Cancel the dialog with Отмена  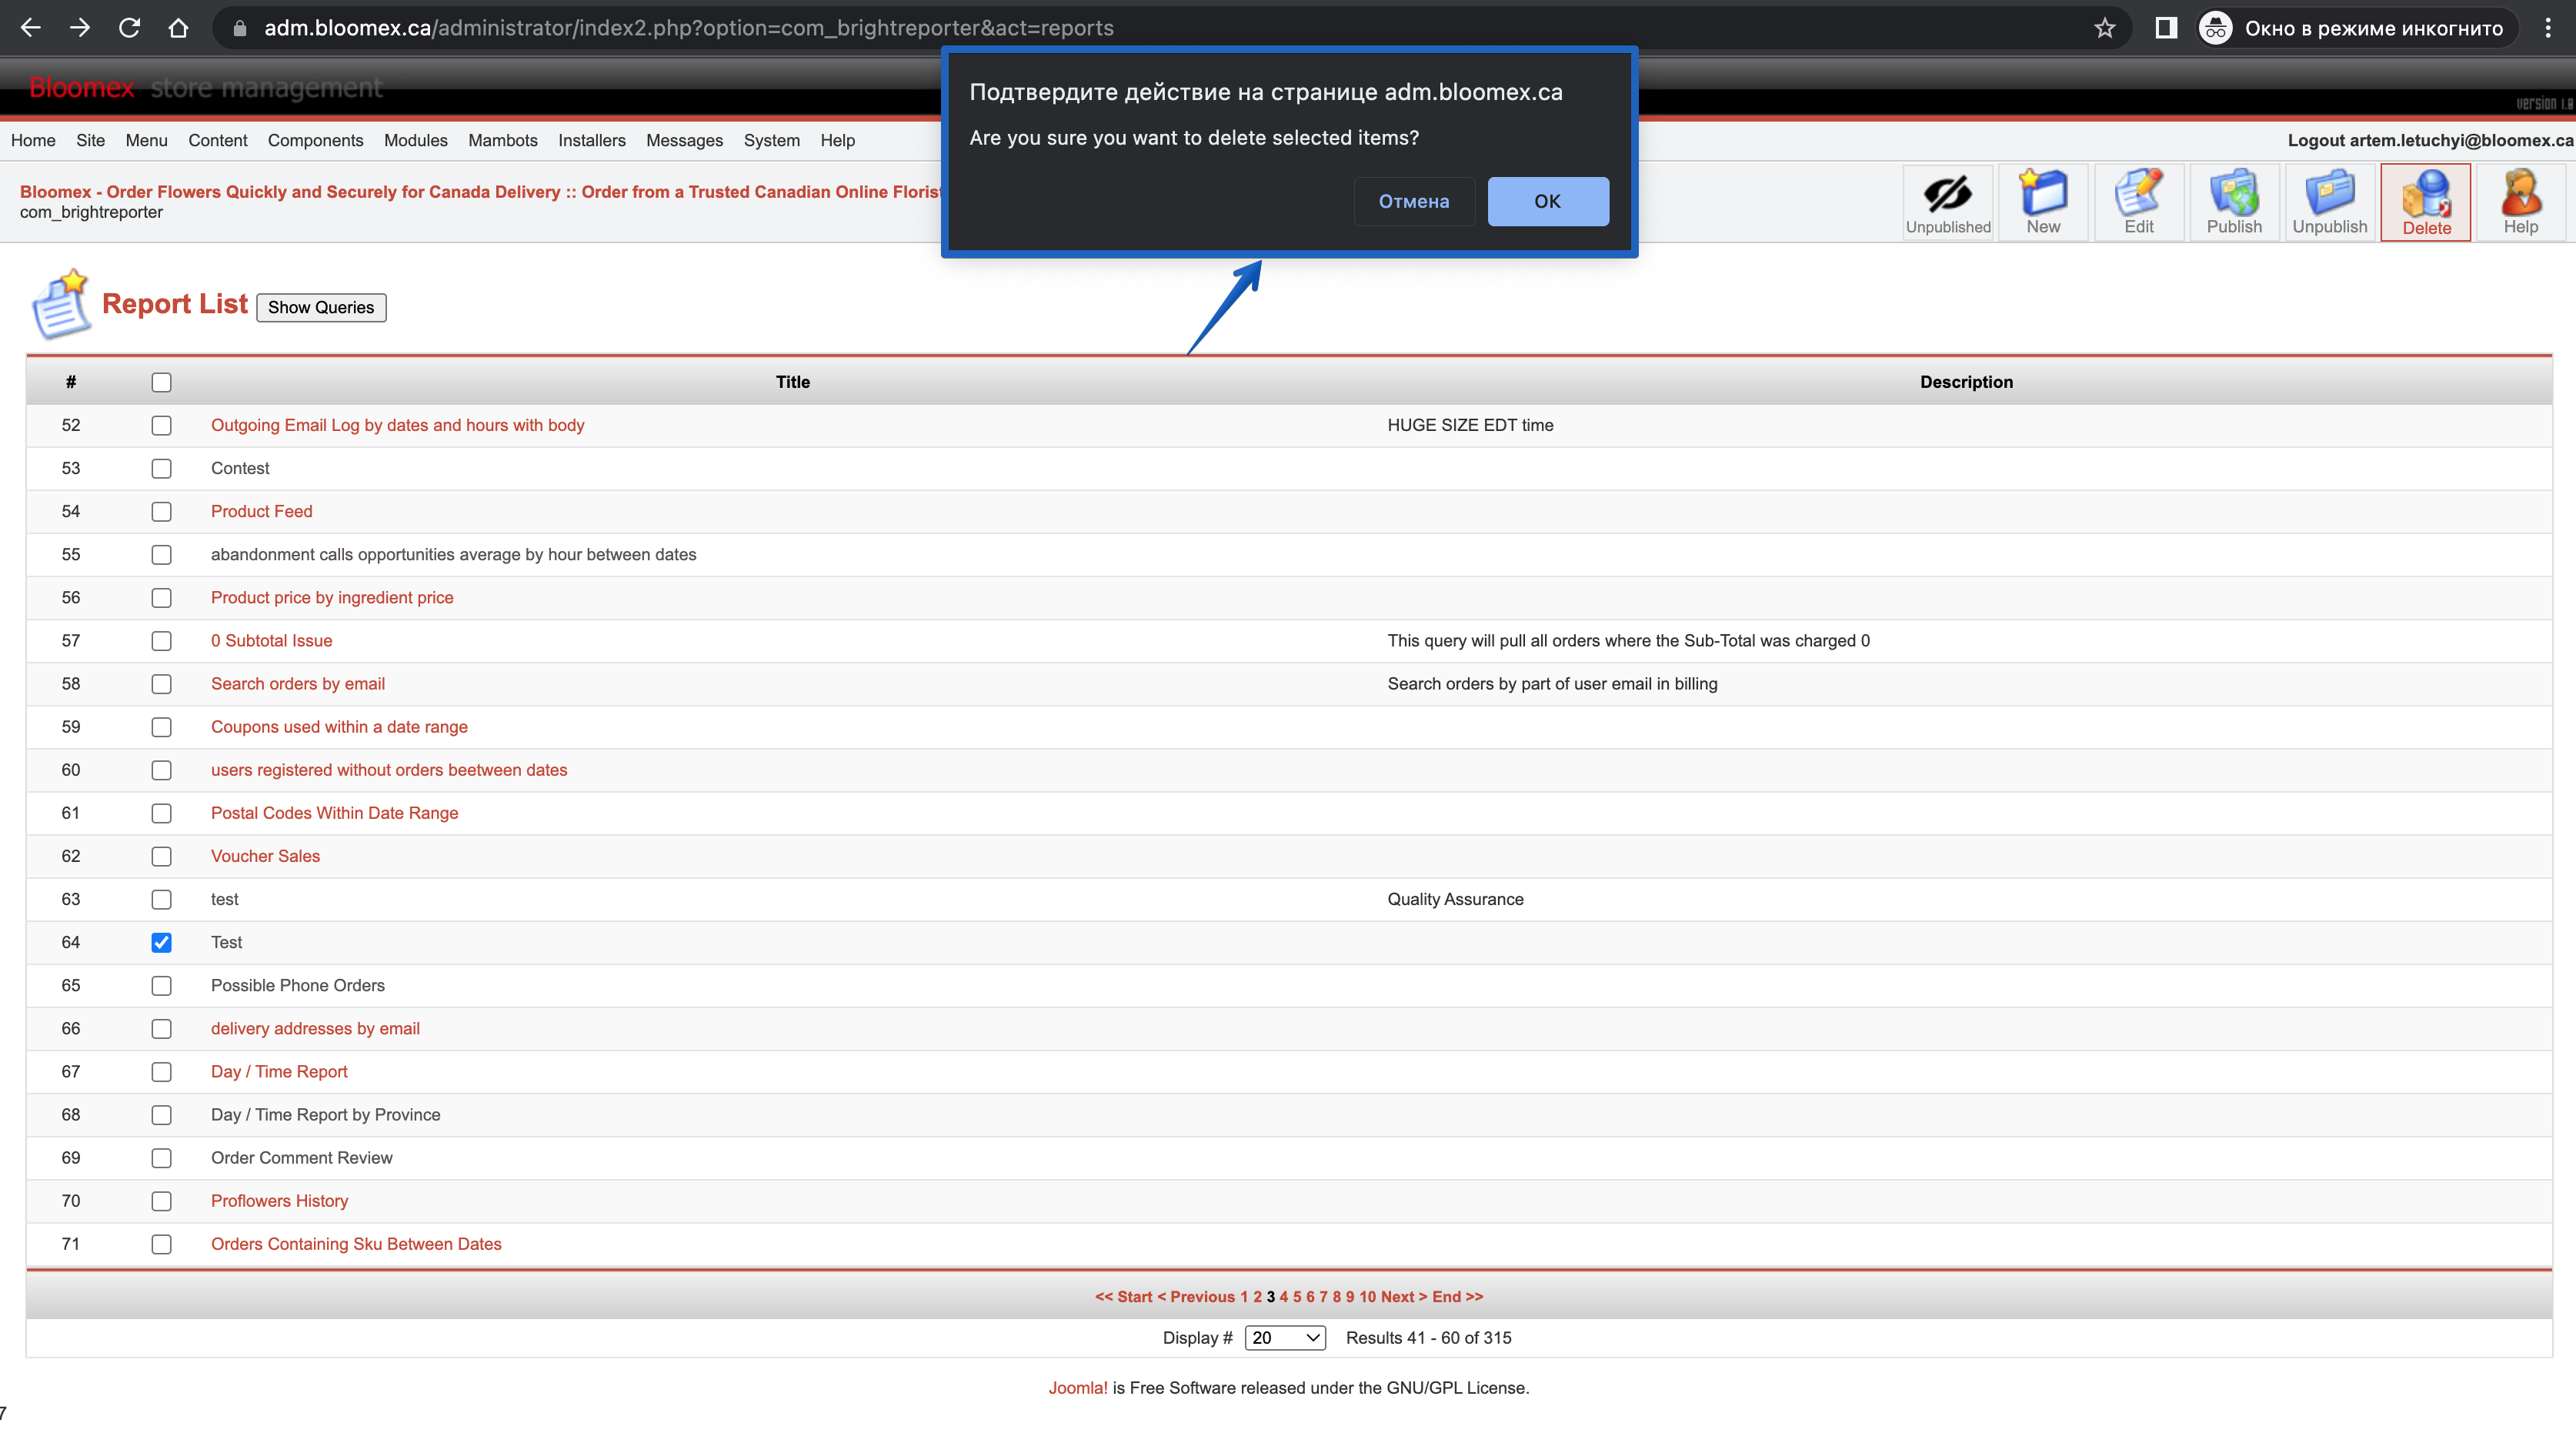click(x=1413, y=201)
